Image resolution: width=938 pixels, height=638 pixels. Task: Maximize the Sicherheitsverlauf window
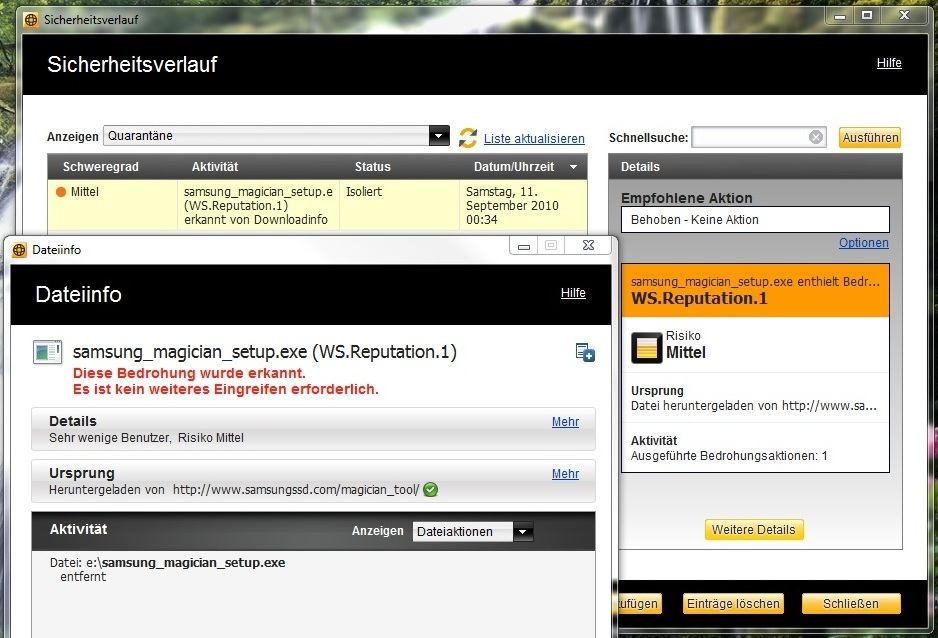[x=867, y=16]
